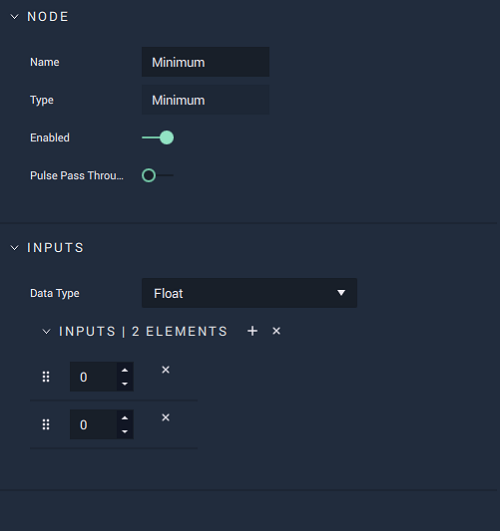This screenshot has width=500, height=531.
Task: Turn on Pulse Pass Through toggle
Action: coord(158,175)
